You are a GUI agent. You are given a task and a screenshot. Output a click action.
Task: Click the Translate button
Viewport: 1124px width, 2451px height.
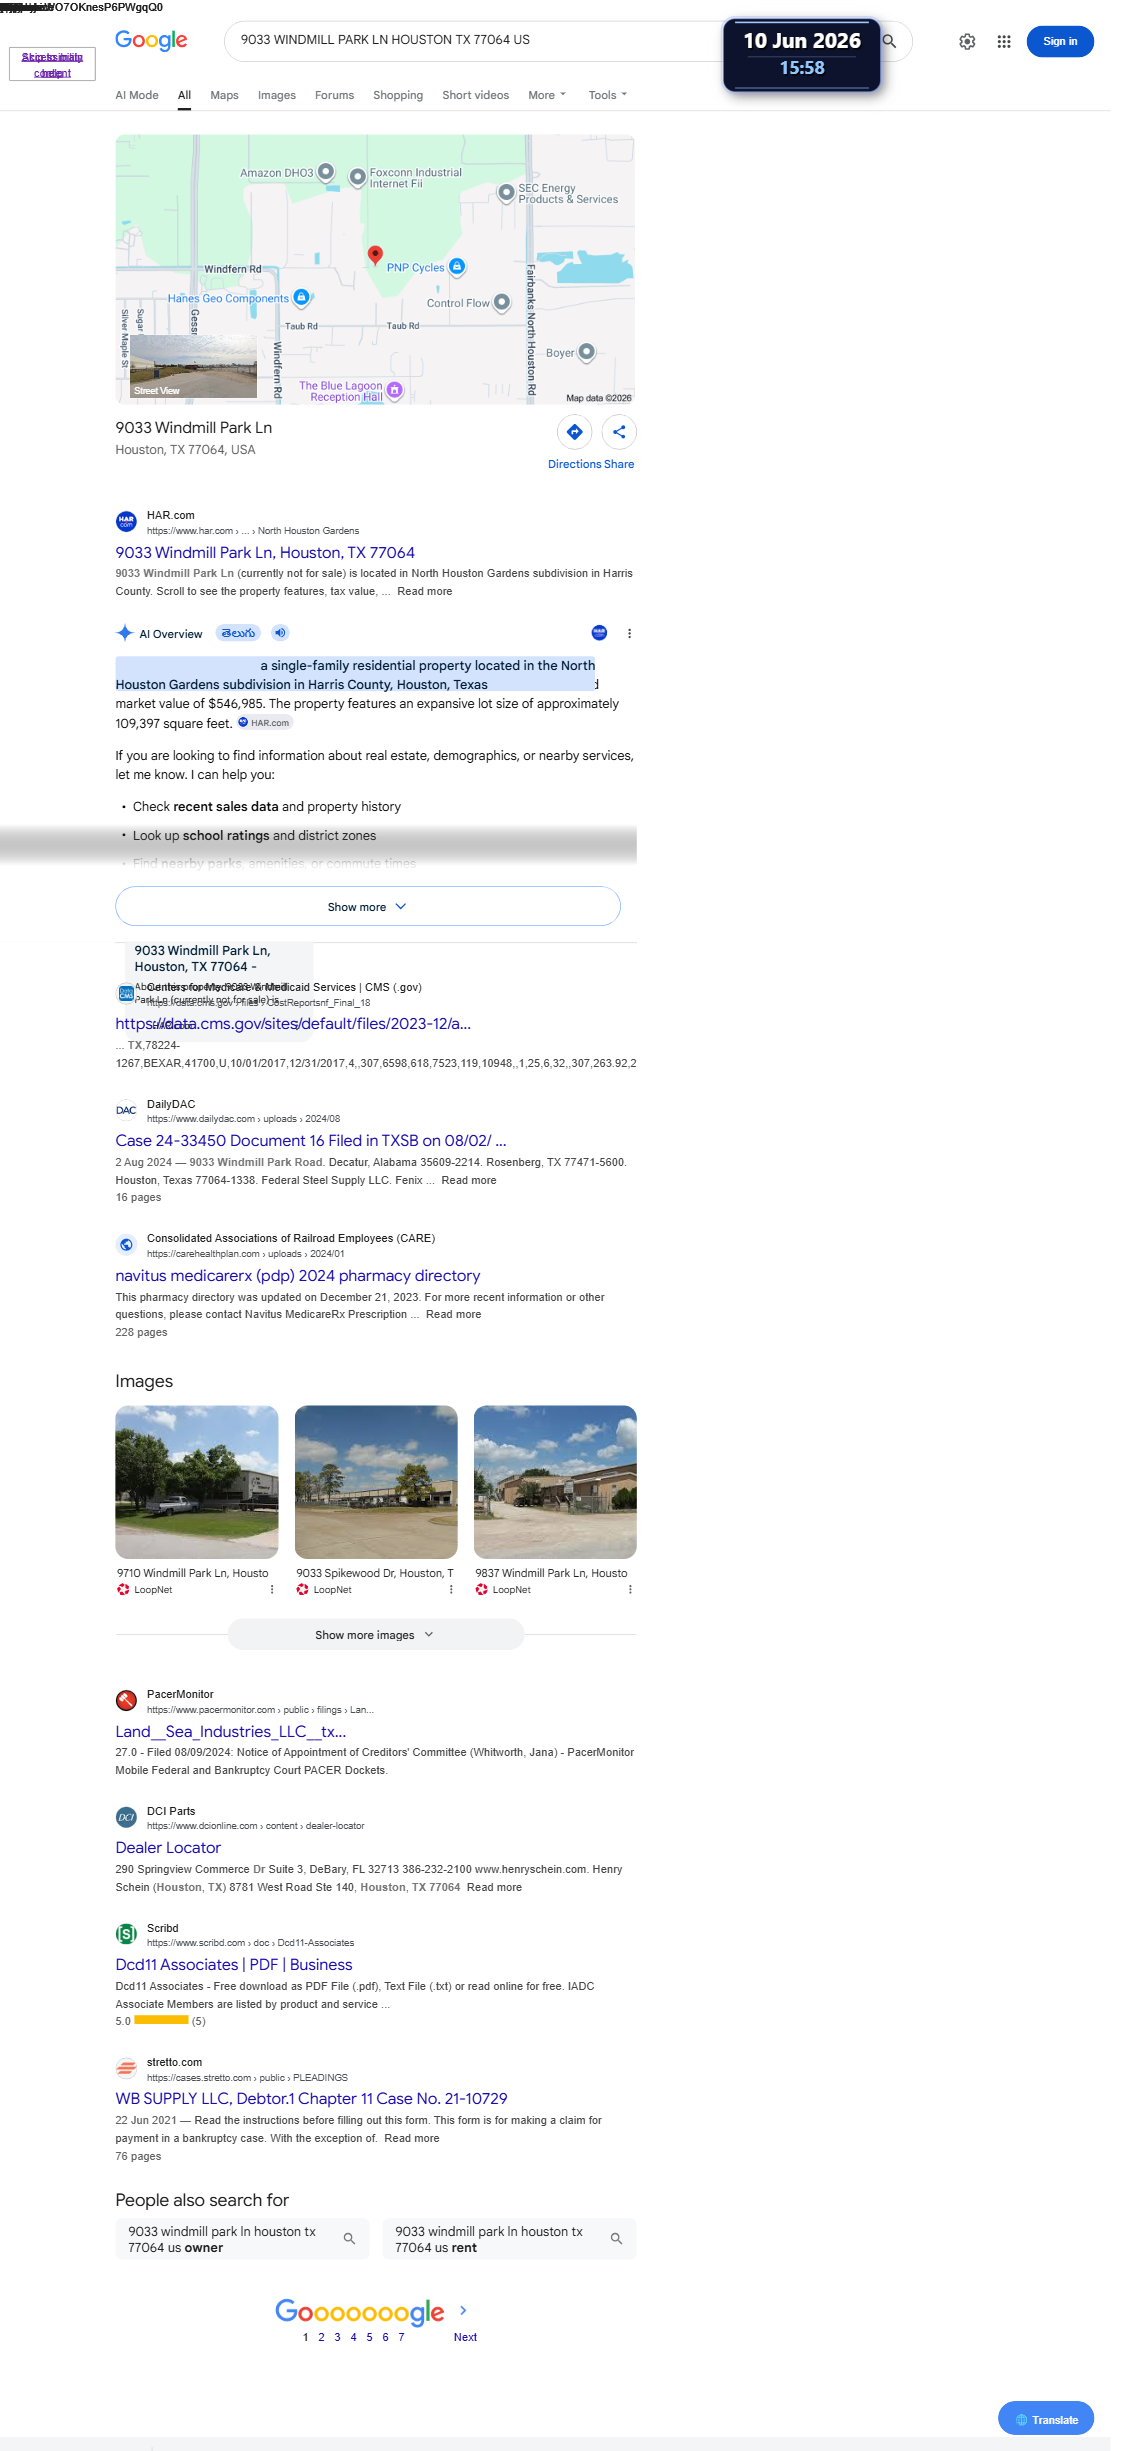[1046, 2418]
